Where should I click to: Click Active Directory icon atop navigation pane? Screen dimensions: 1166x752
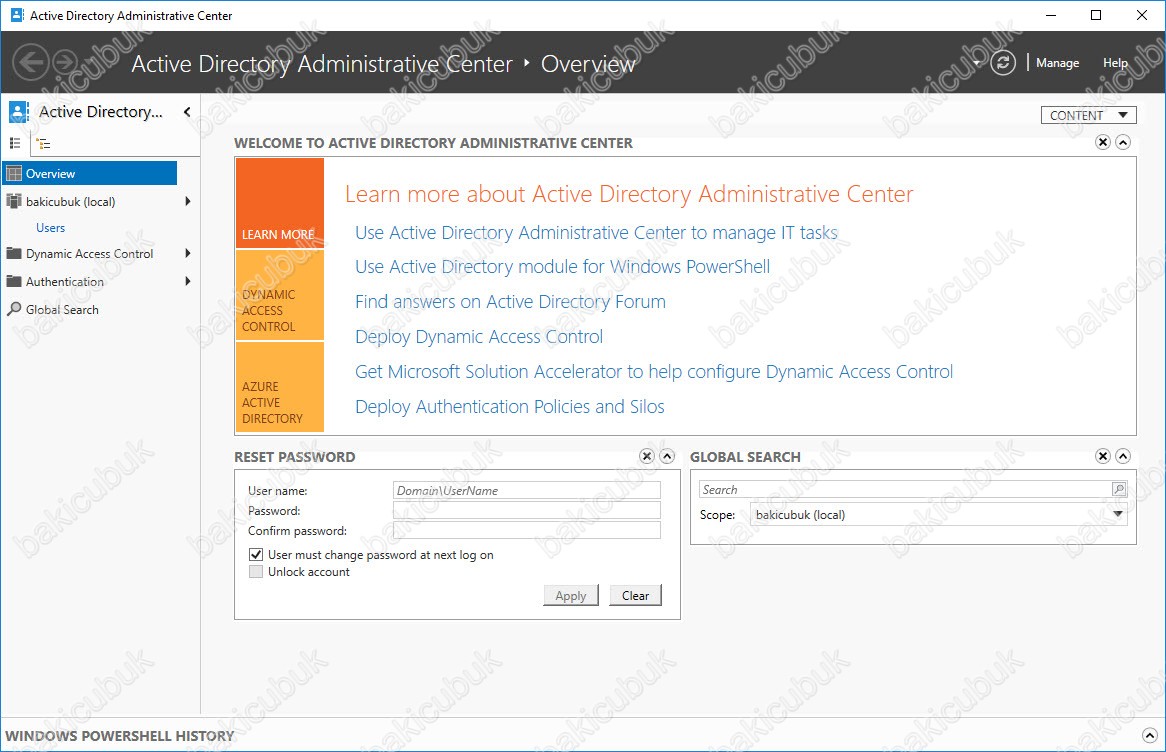click(19, 112)
